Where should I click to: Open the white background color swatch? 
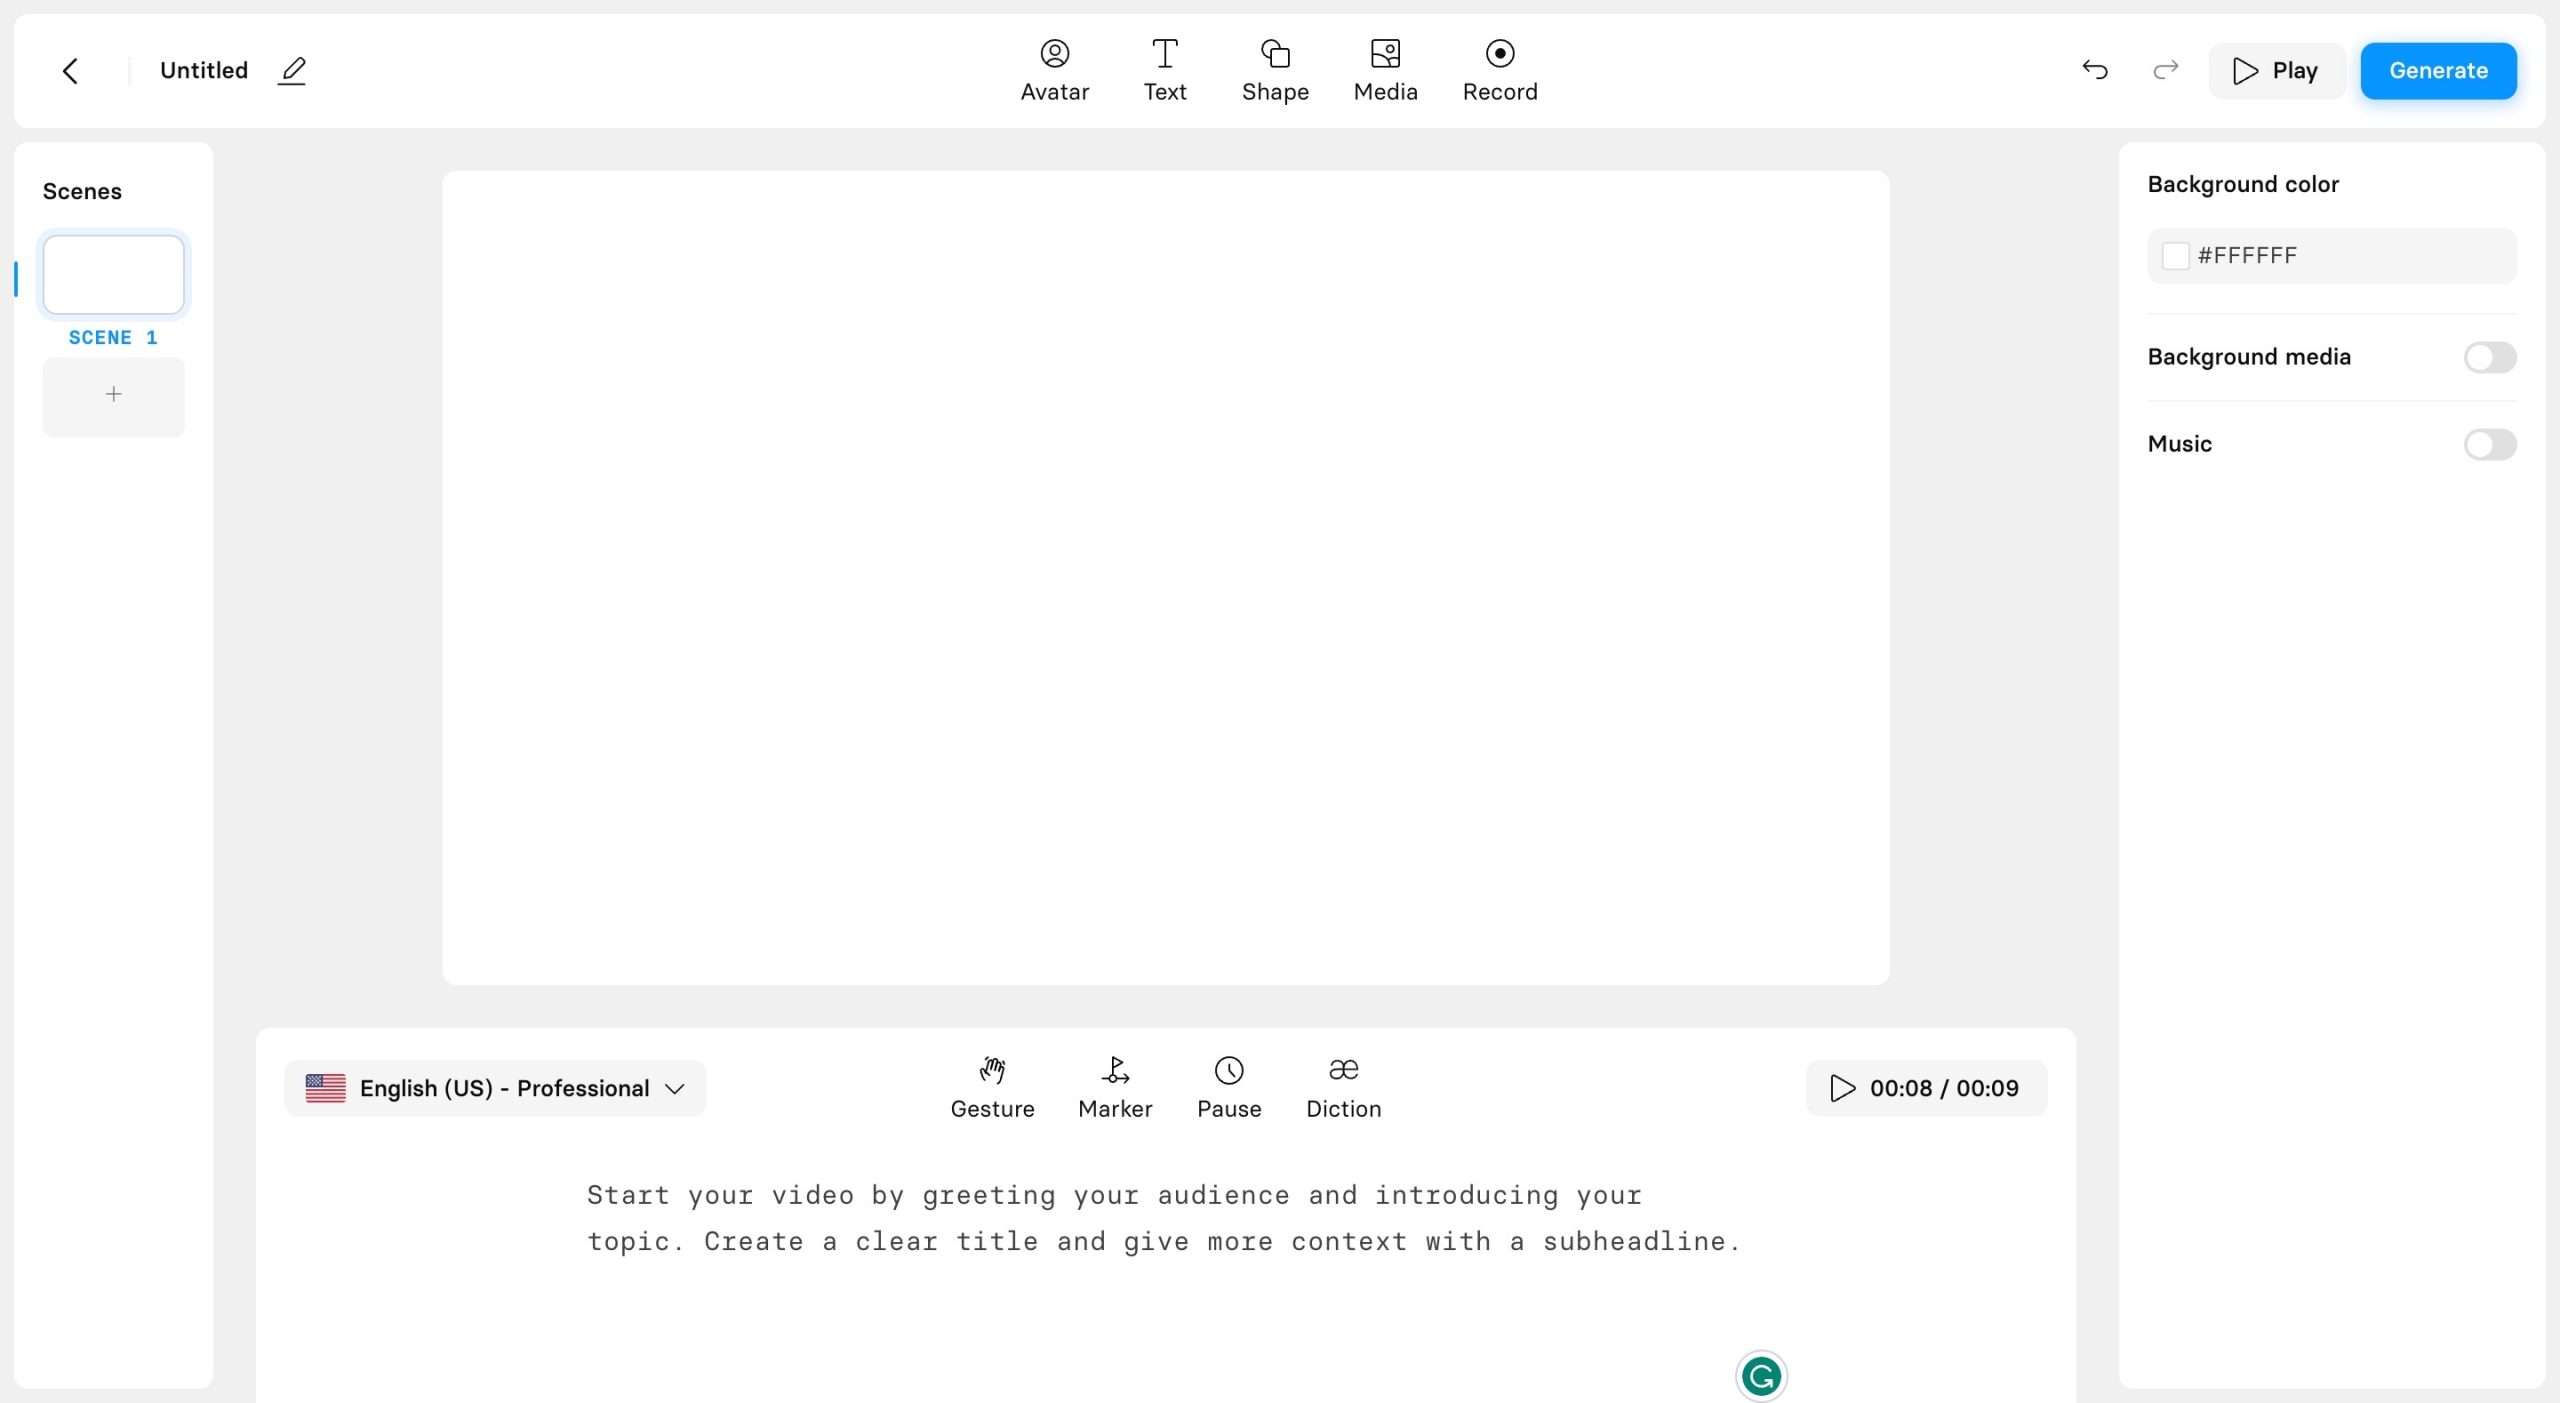2174,256
